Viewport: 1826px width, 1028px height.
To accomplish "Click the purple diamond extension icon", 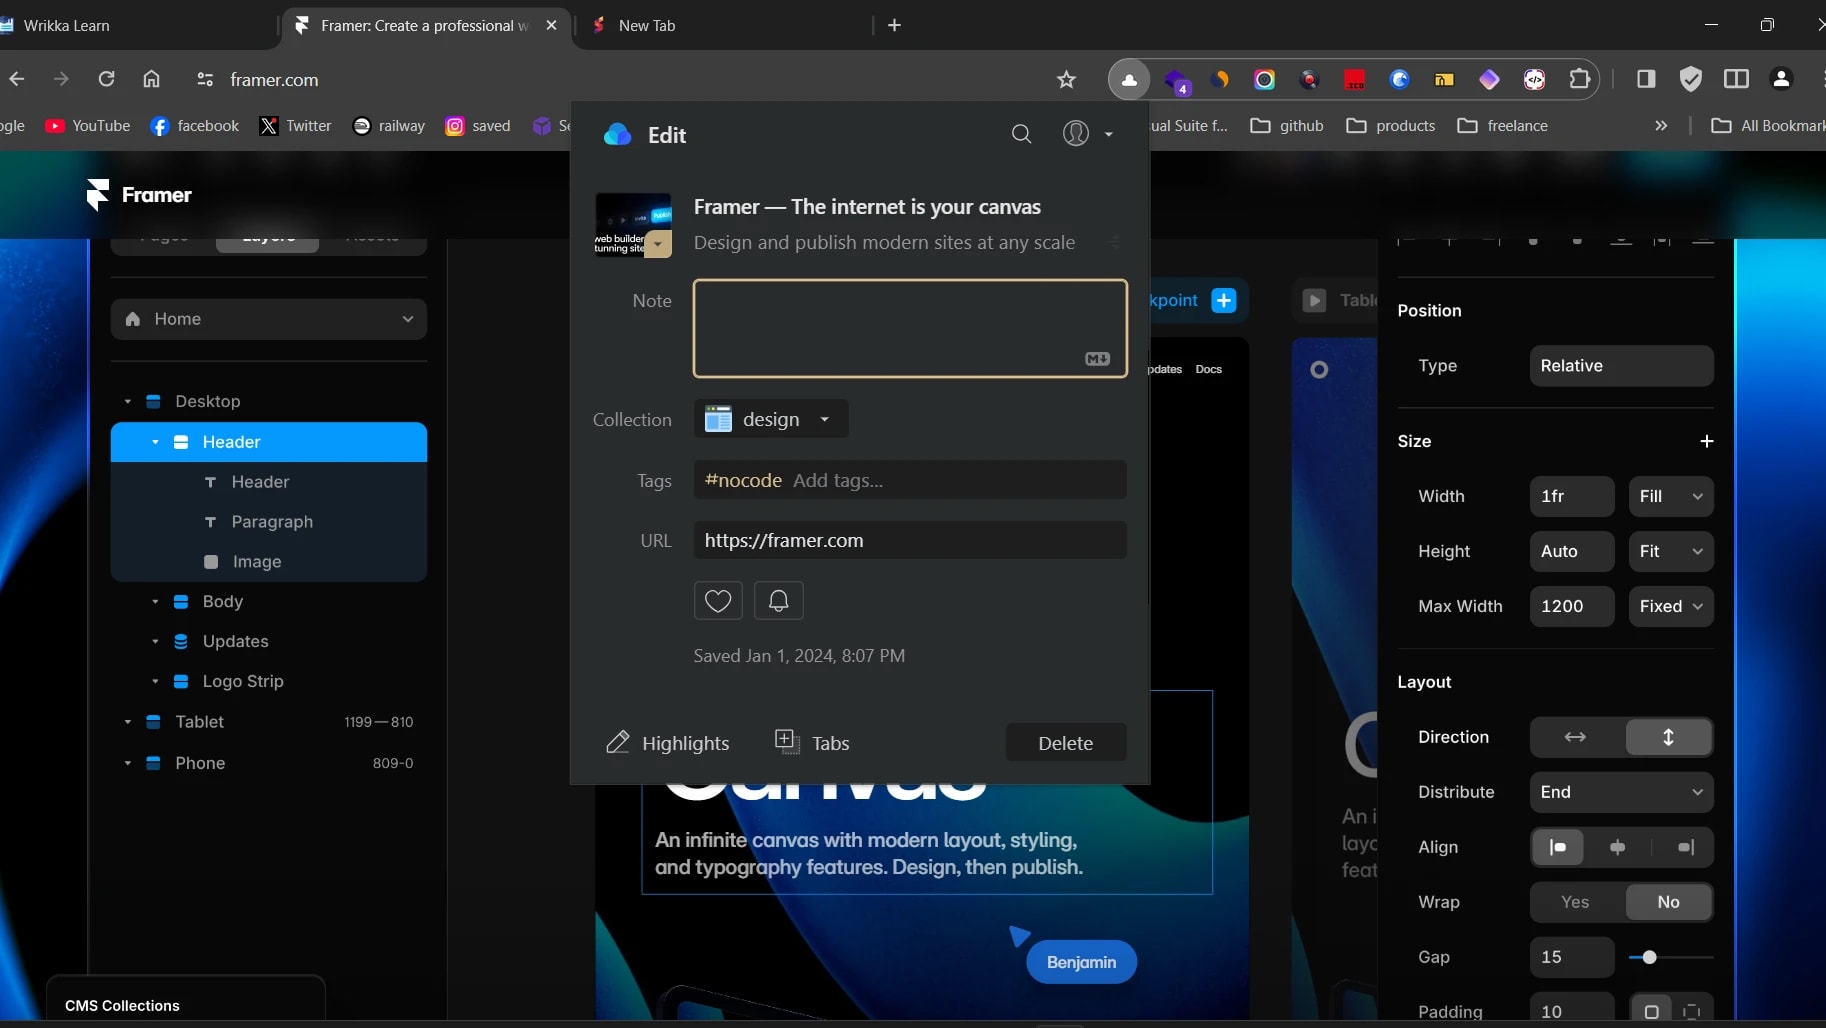I will tap(1489, 80).
